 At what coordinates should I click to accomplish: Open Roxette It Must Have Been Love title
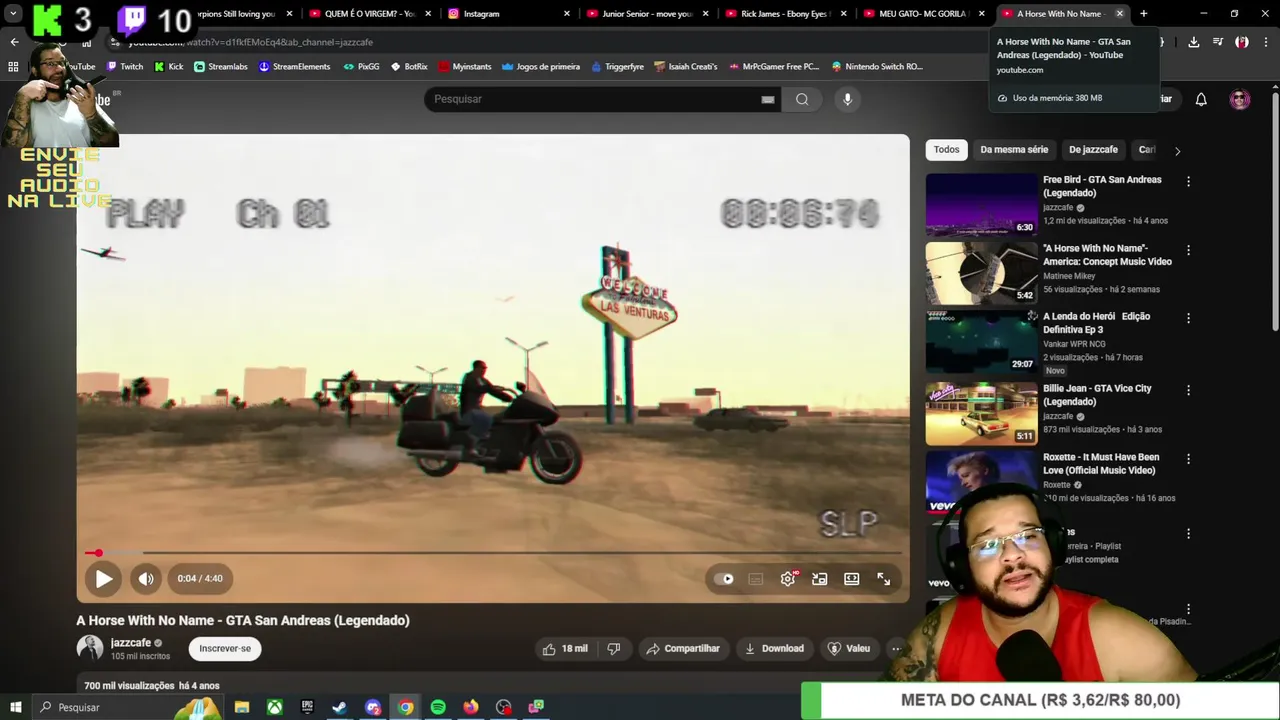pos(1101,464)
